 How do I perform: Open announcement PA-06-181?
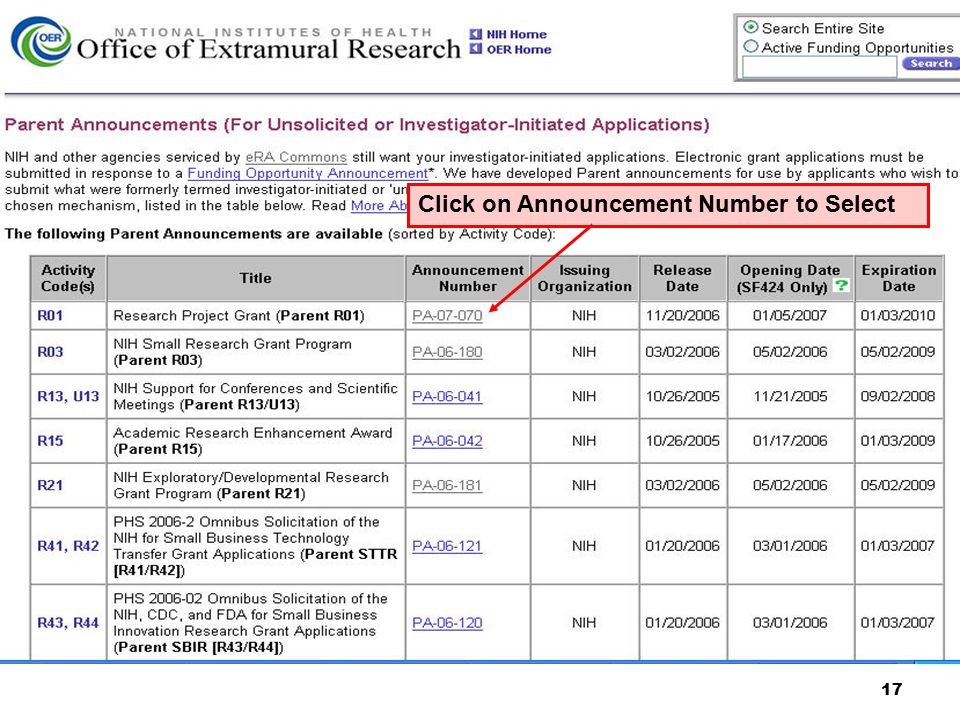pos(447,486)
